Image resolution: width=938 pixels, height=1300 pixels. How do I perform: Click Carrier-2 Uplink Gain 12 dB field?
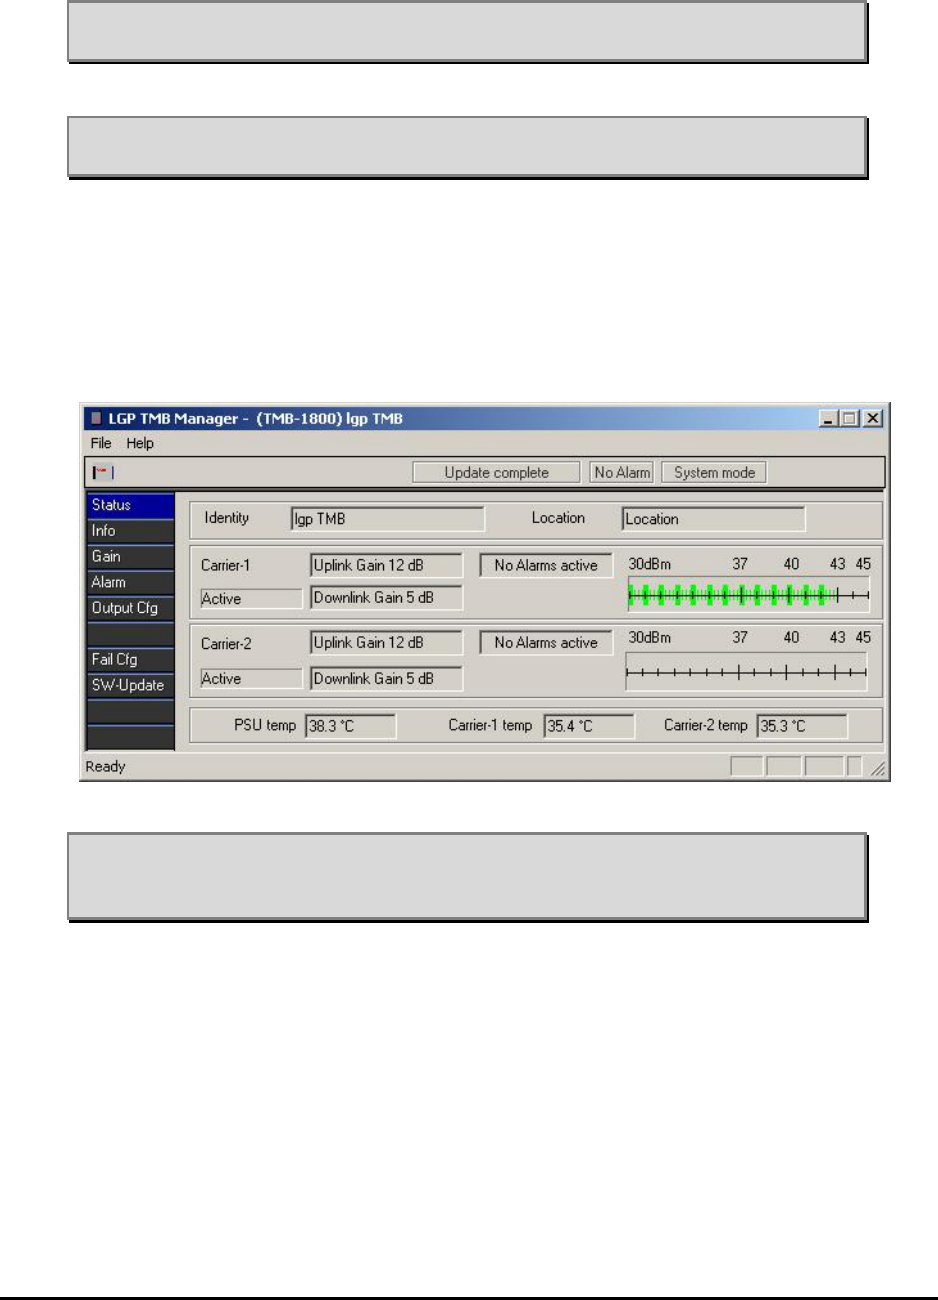tap(386, 643)
